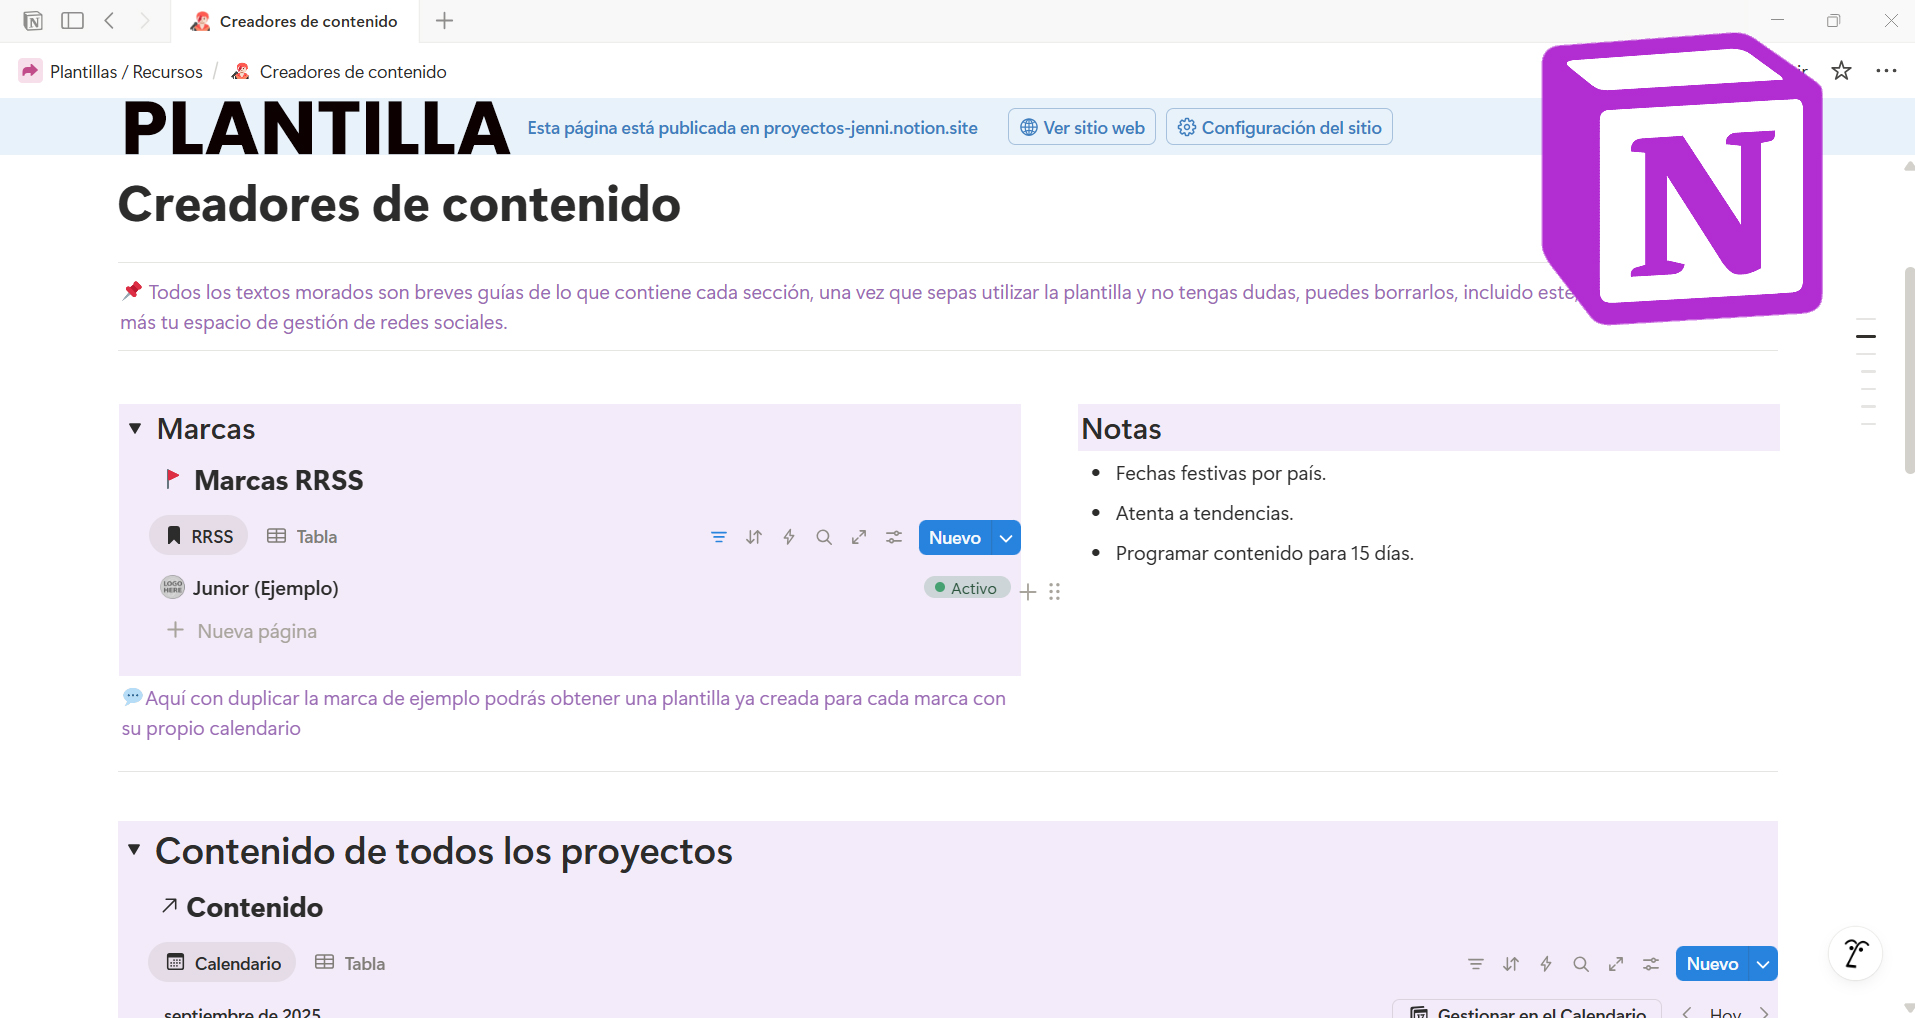Toggle the sidebar panel icon in title bar
Viewport: 1915px width, 1018px height.
click(72, 21)
